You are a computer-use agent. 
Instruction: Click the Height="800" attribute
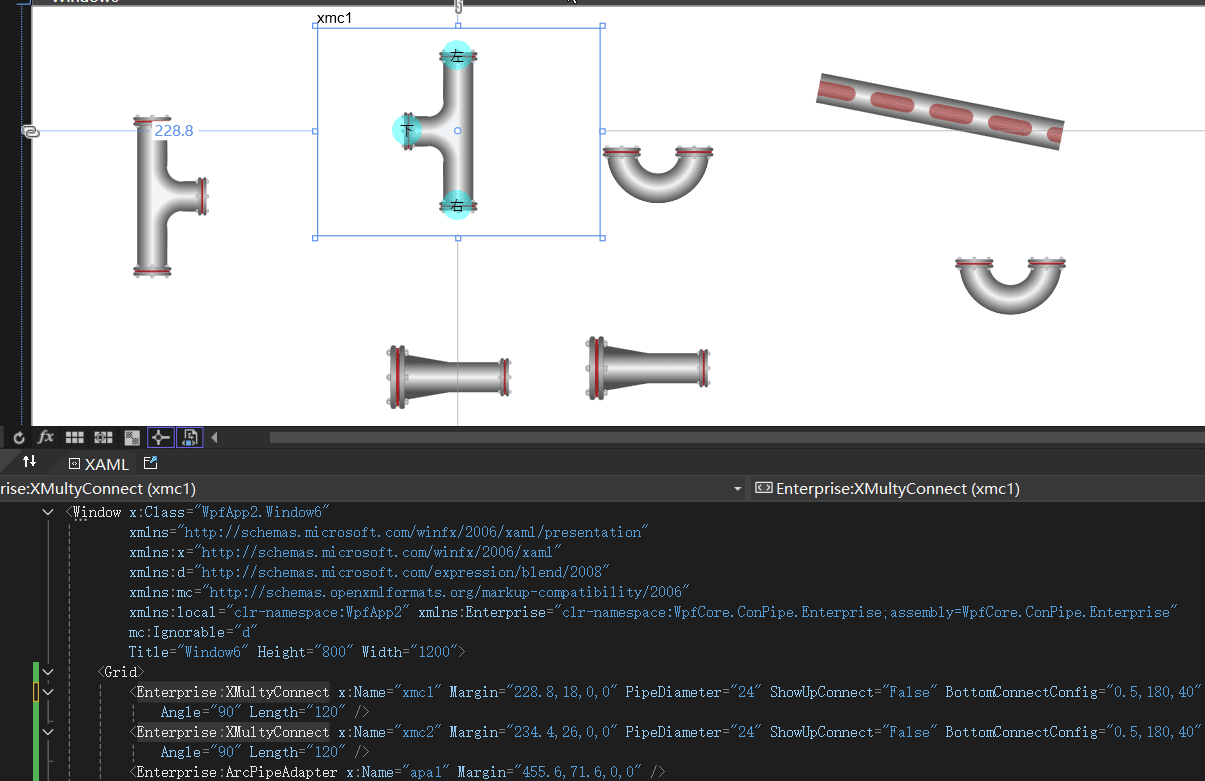(306, 652)
